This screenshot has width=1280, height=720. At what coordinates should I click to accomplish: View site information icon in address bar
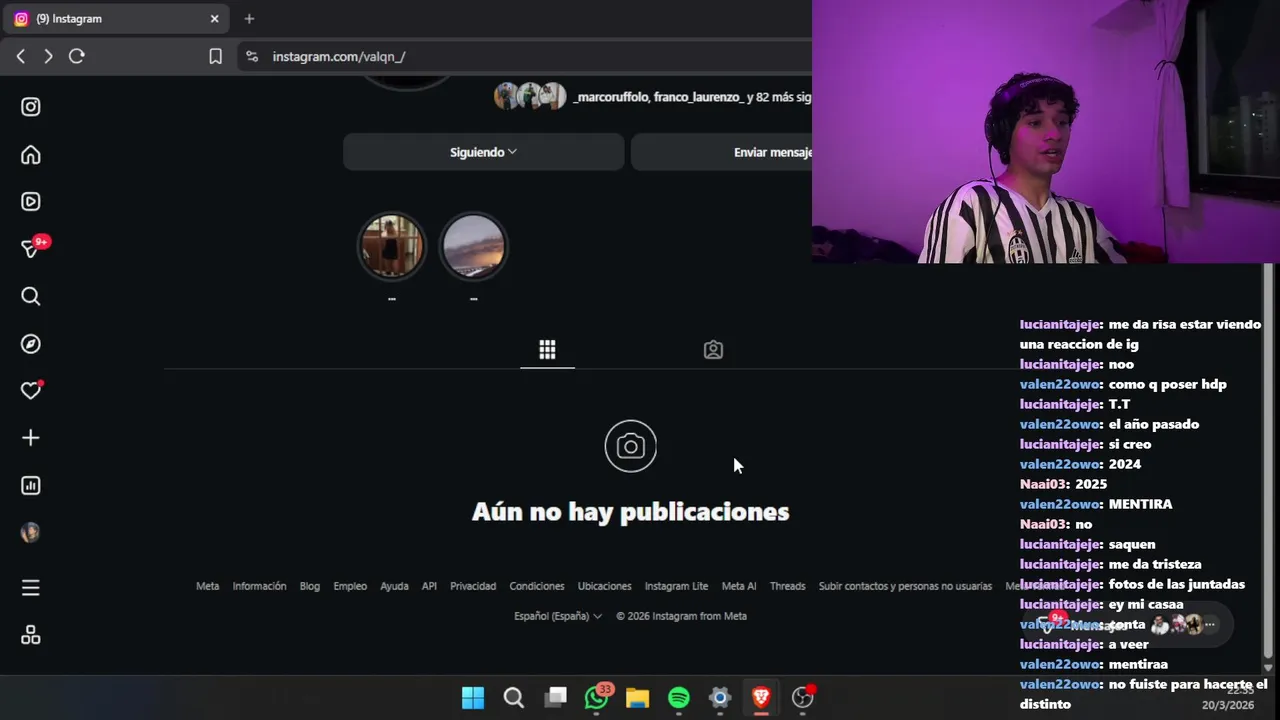click(252, 56)
